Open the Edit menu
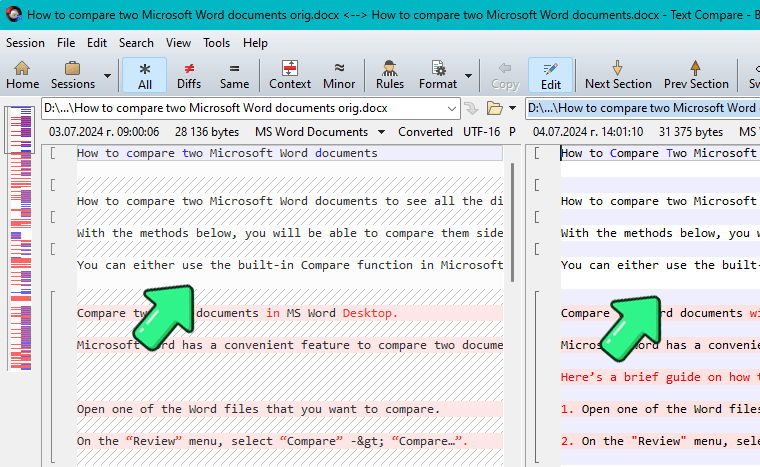Image resolution: width=760 pixels, height=467 pixels. click(x=96, y=43)
